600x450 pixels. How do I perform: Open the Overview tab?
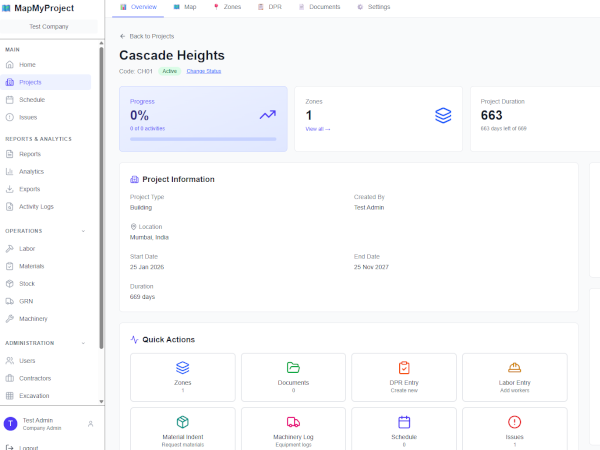pyautogui.click(x=138, y=7)
